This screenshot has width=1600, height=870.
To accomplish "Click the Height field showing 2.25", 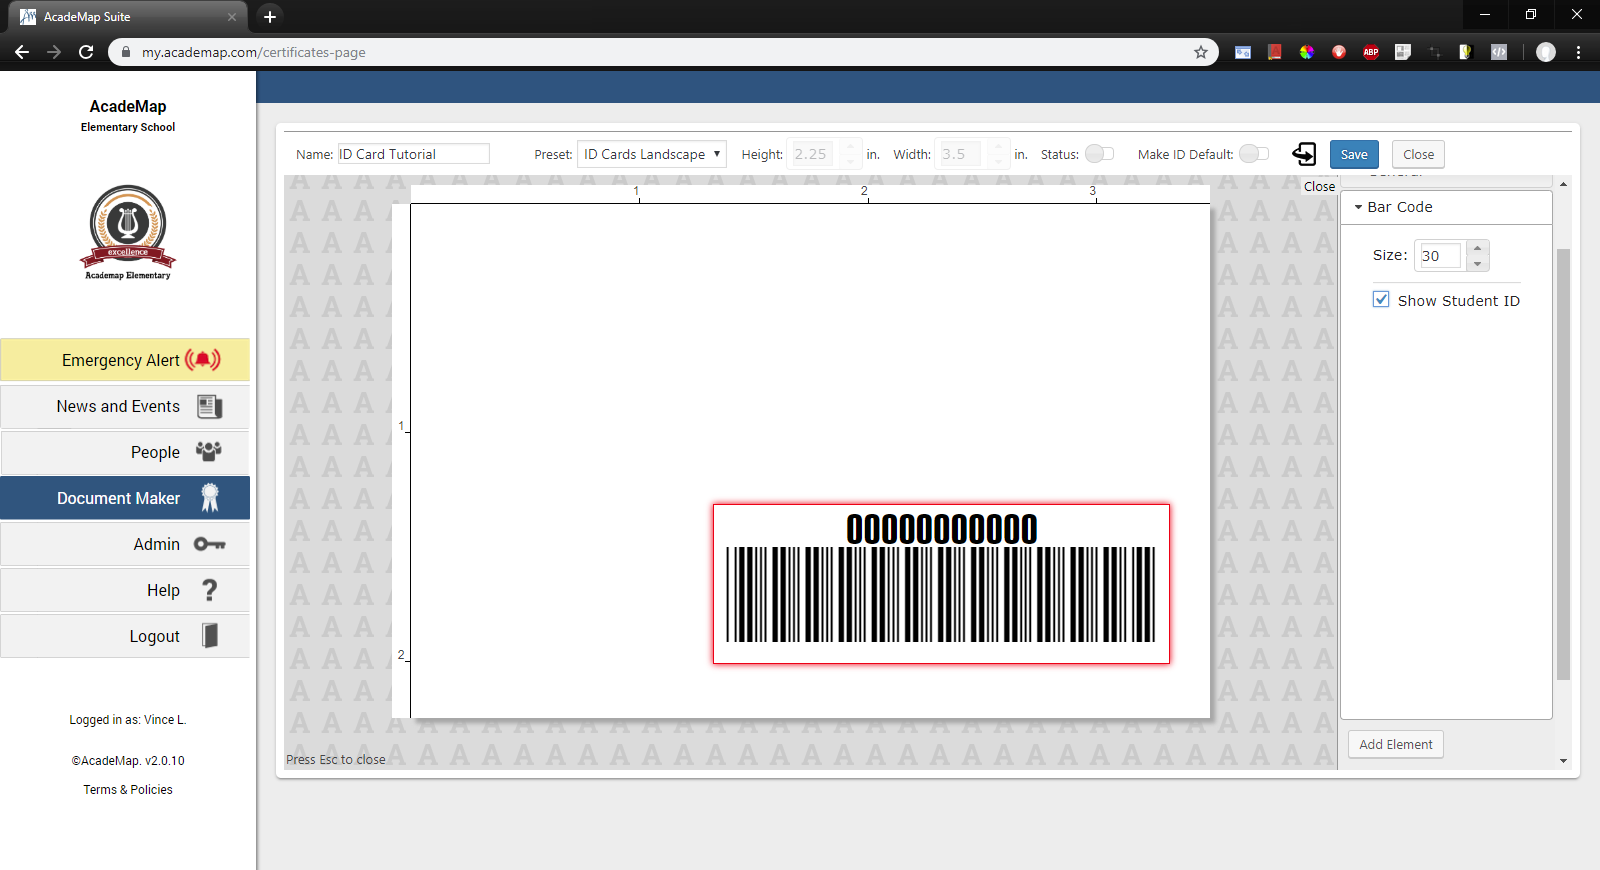I will tap(811, 154).
